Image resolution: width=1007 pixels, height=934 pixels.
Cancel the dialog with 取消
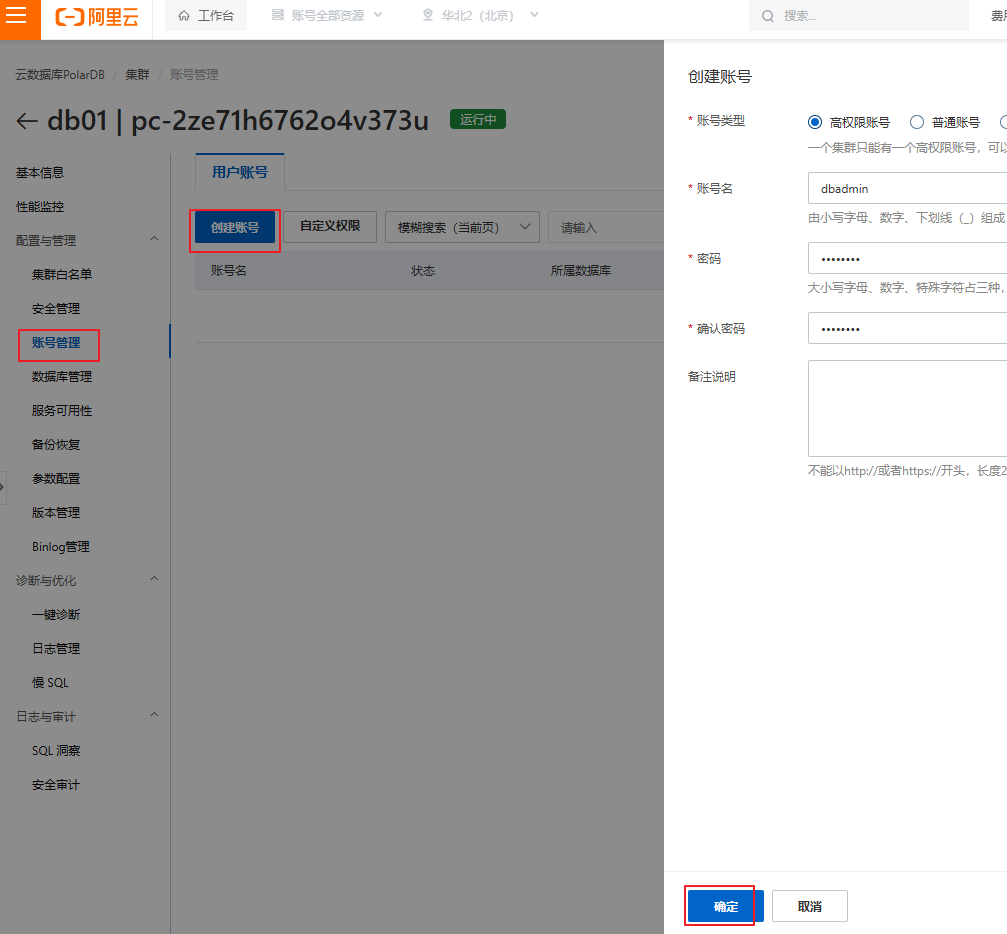(x=810, y=906)
